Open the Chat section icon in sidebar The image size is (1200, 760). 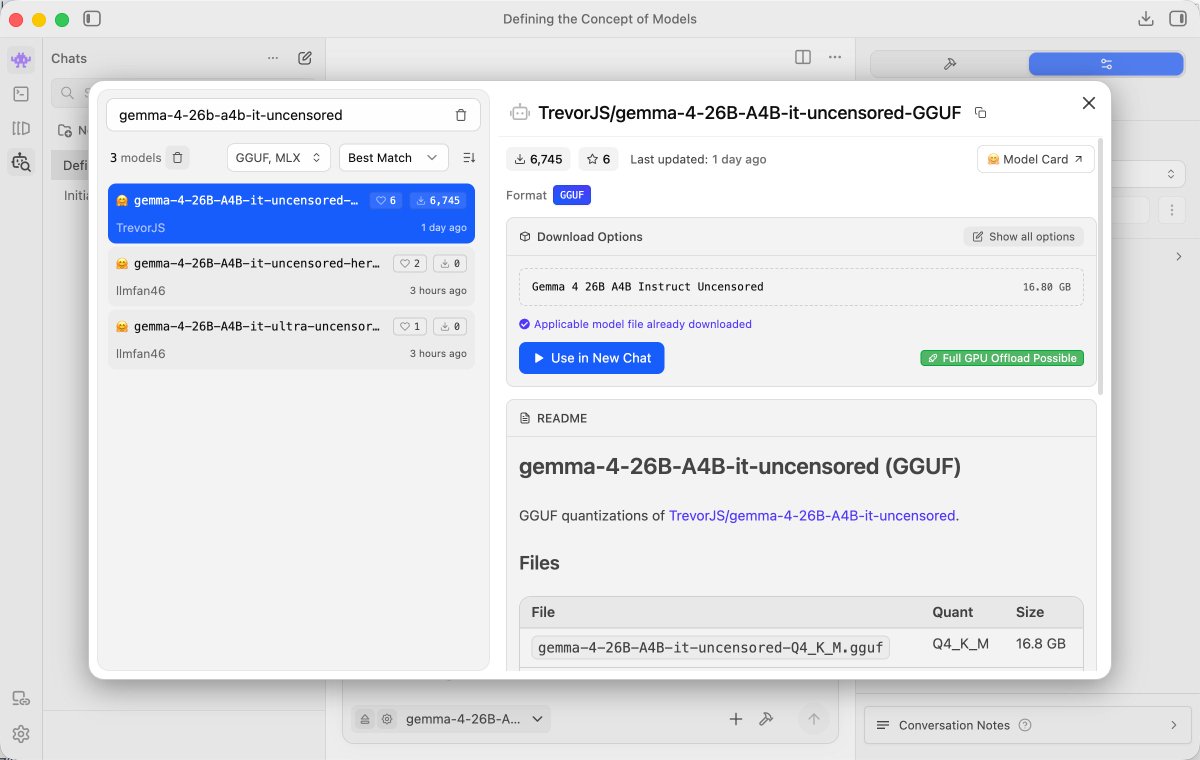pyautogui.click(x=21, y=60)
